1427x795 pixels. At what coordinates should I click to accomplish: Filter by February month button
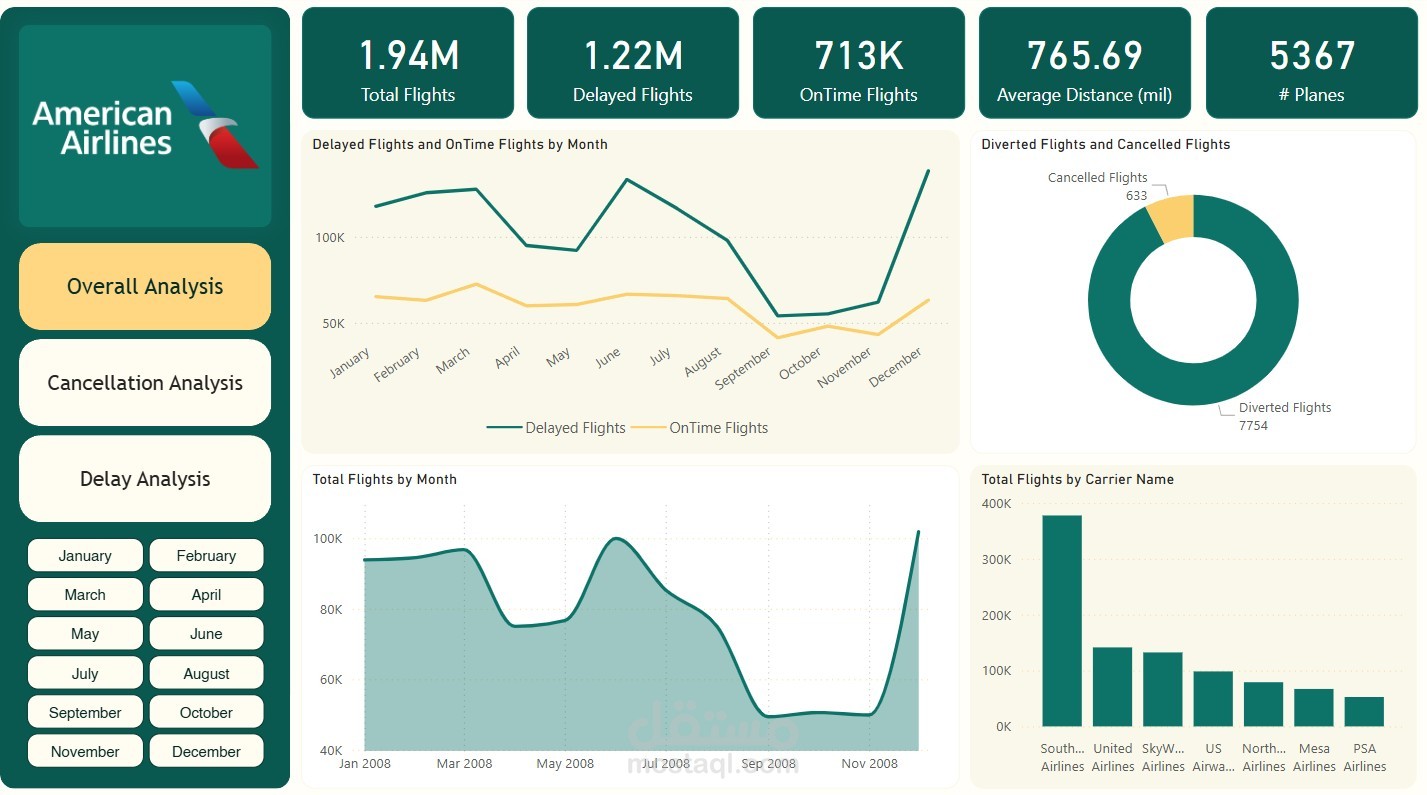point(206,555)
